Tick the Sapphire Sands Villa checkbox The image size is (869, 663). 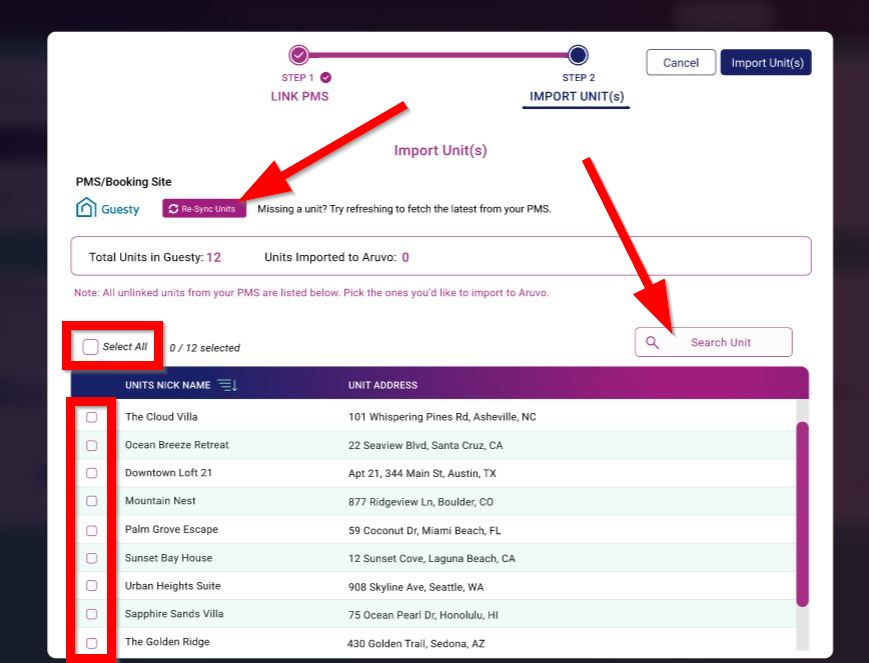91,614
